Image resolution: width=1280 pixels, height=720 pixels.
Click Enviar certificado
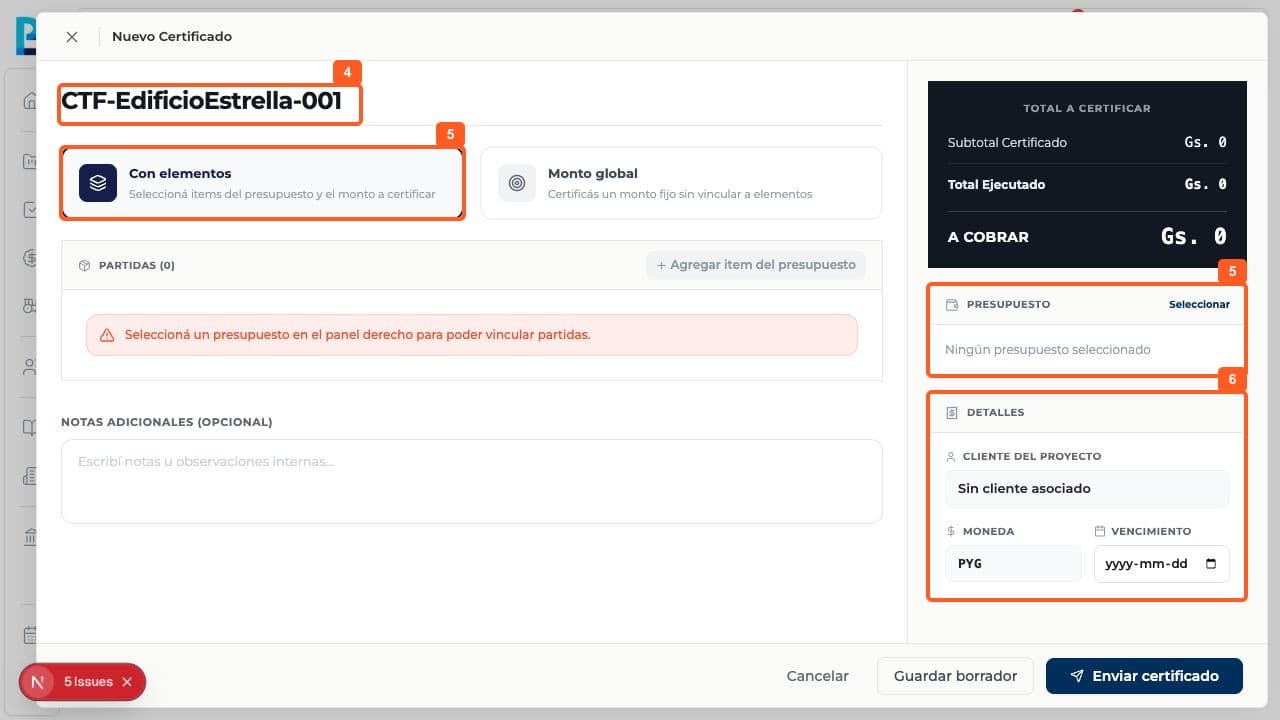[x=1144, y=676]
